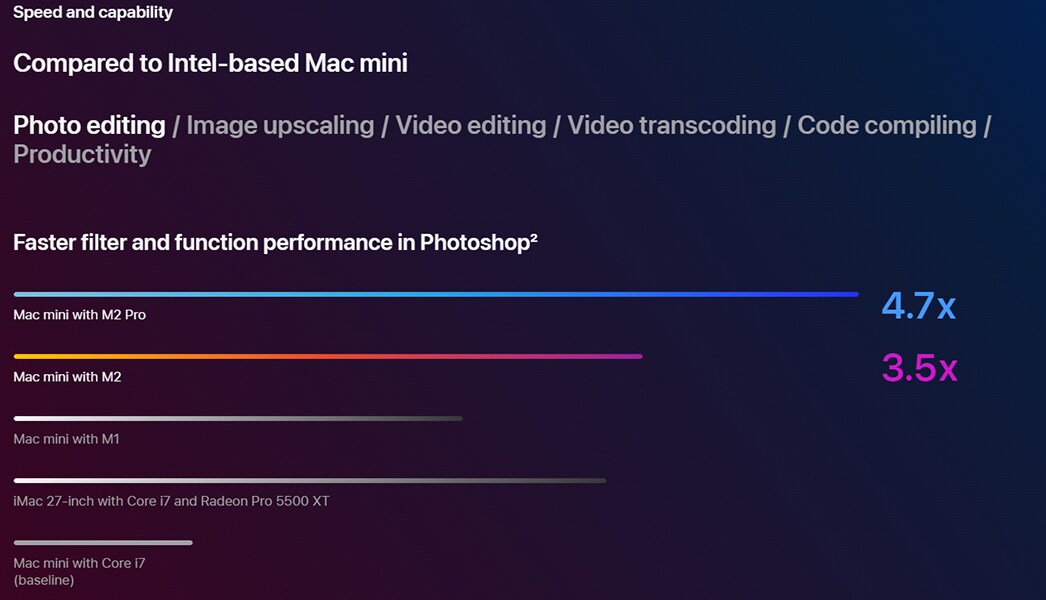Screen dimensions: 1046x600
Task: Click the "Mac mini with M2 Pro" label
Action: [79, 315]
